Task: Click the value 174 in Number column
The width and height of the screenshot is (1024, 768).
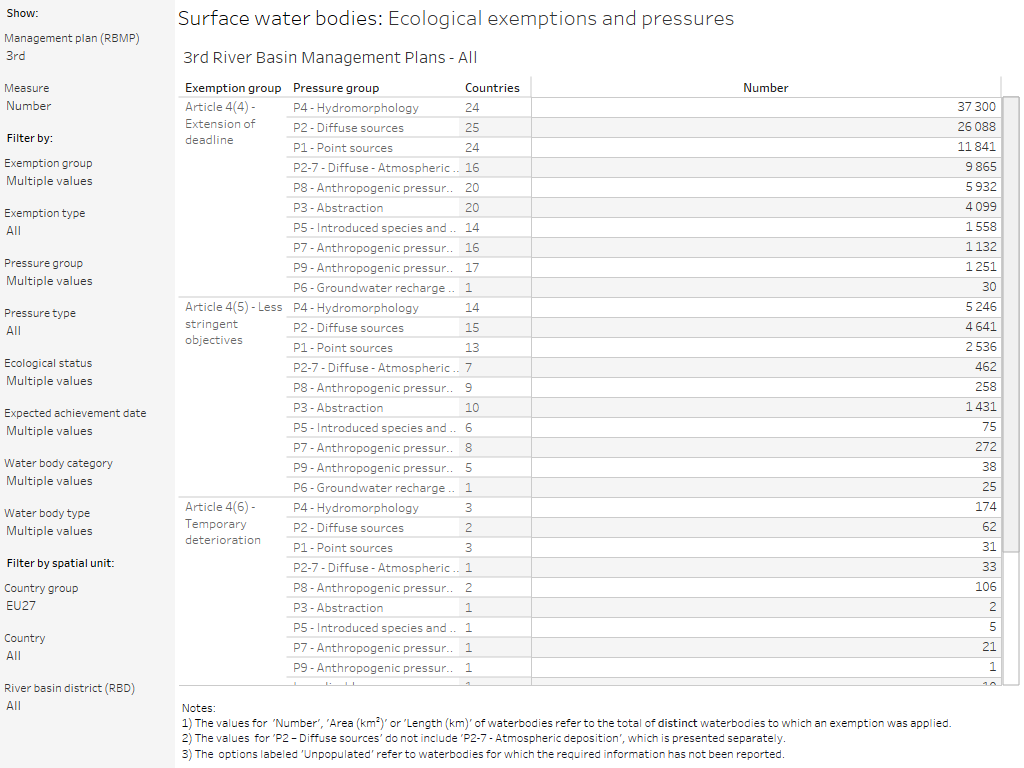Action: [x=985, y=507]
